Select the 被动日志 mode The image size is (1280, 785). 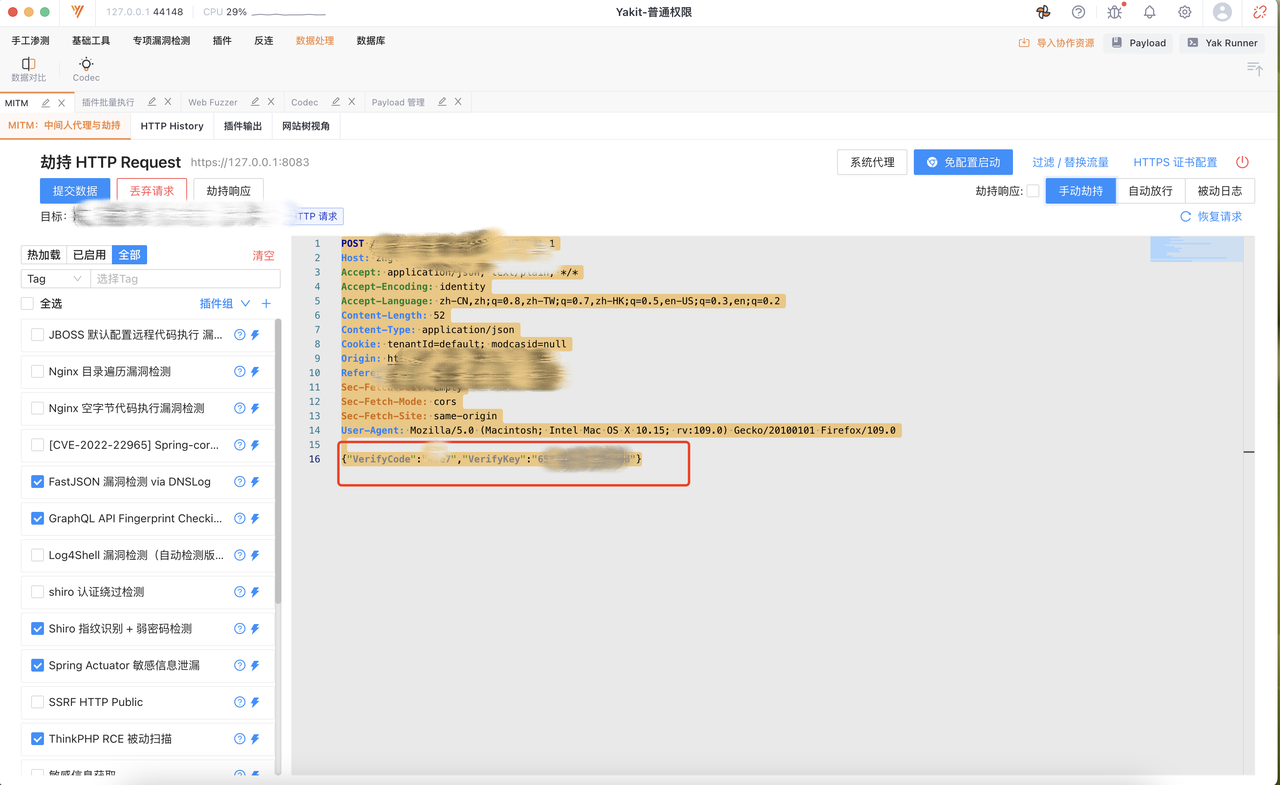point(1219,191)
